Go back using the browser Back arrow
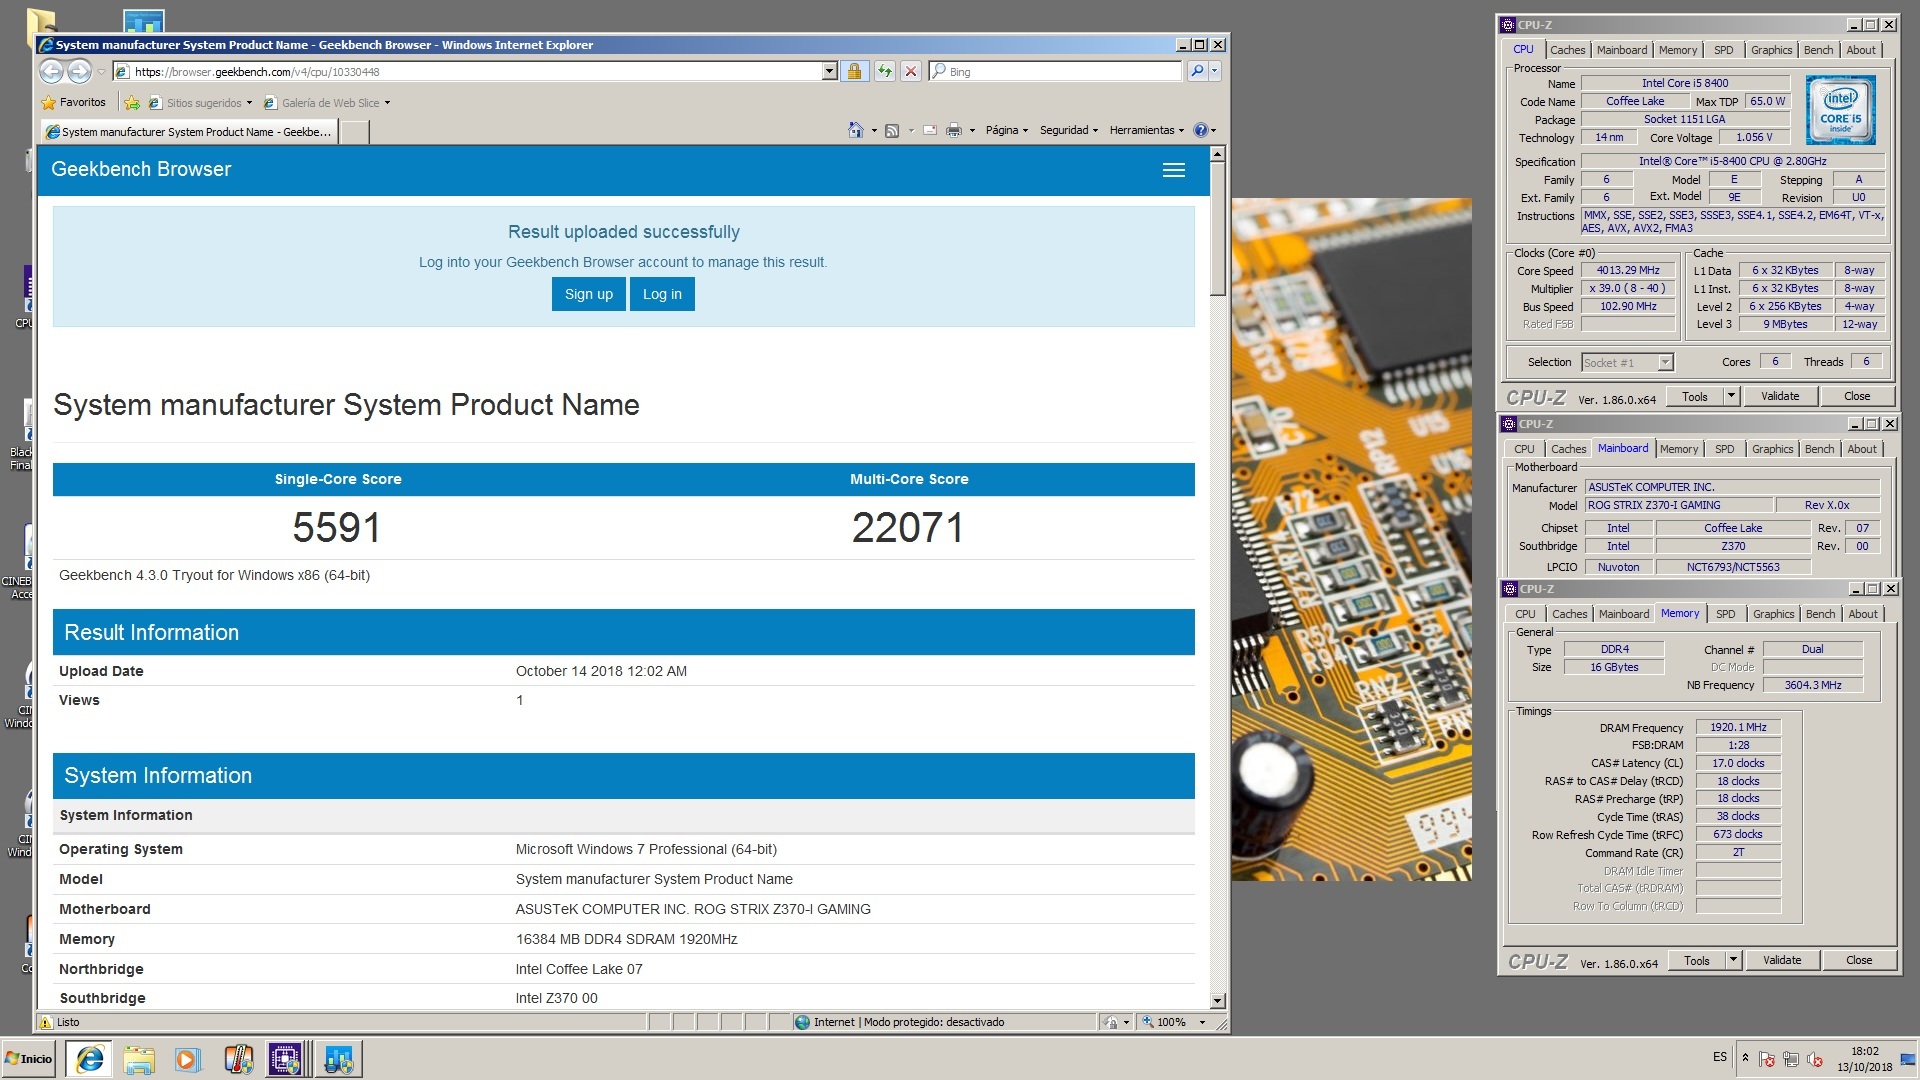 click(x=51, y=71)
